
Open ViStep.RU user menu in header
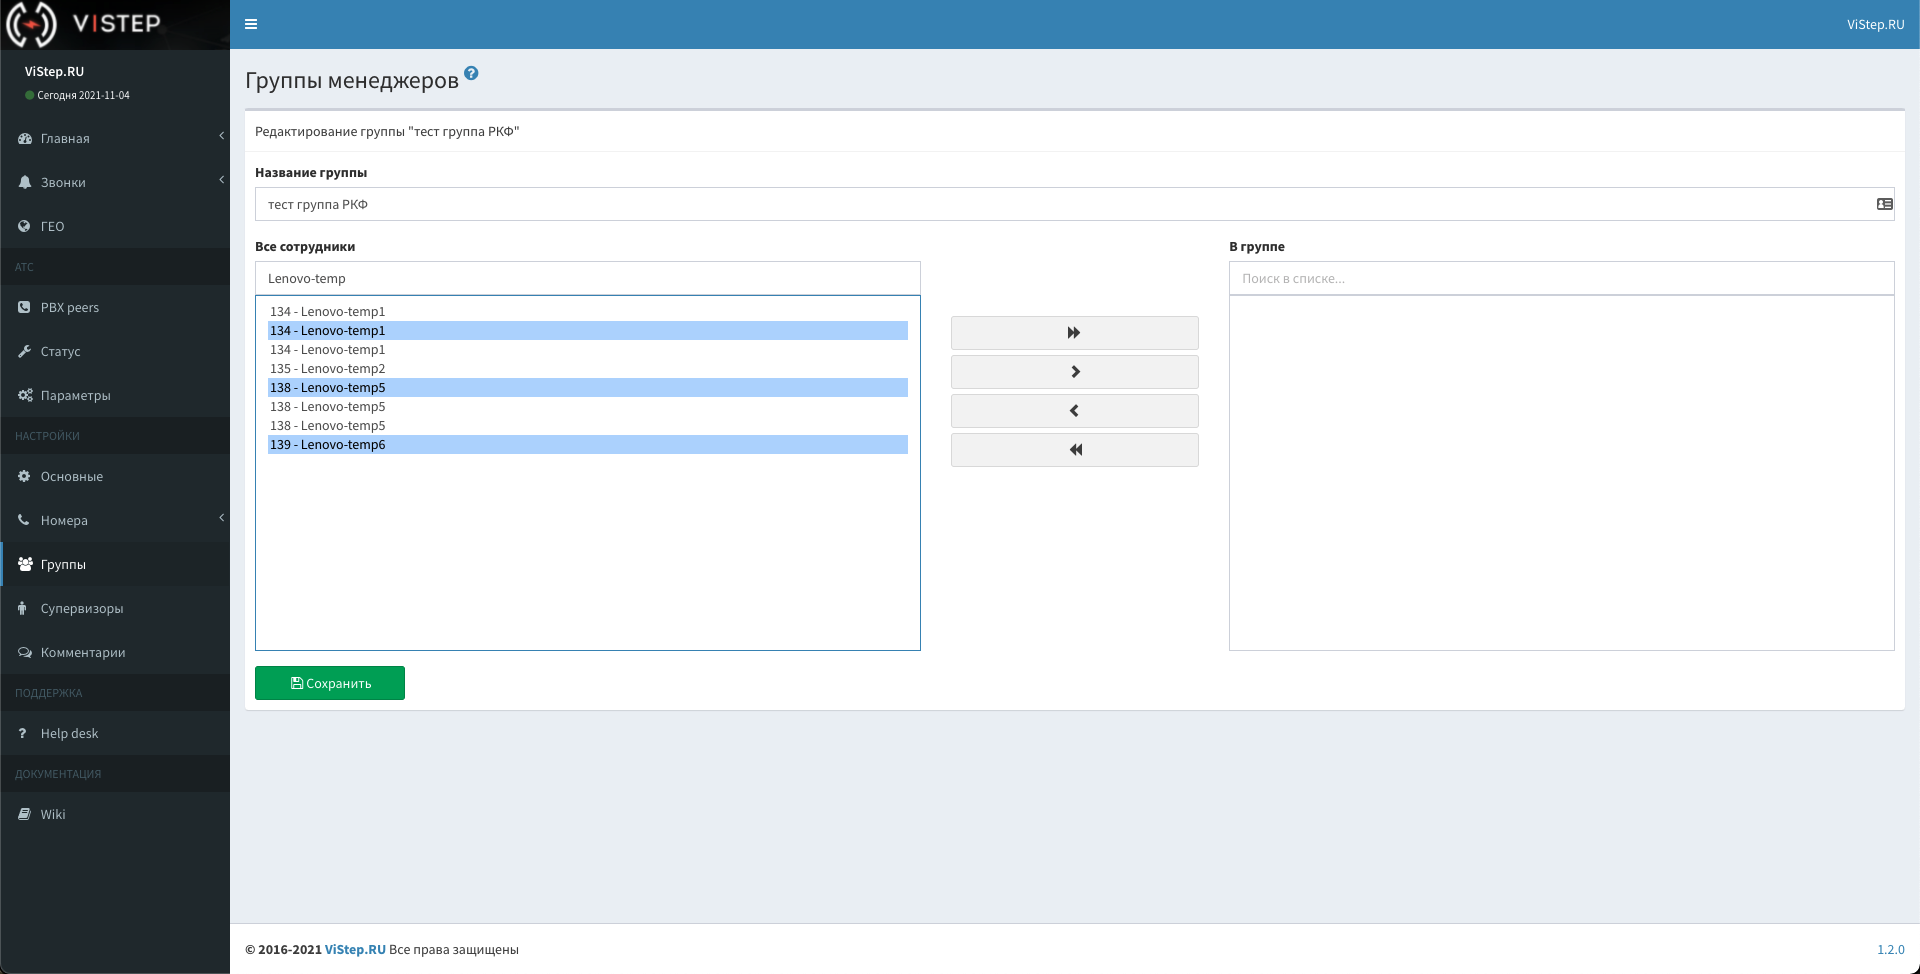(1875, 24)
